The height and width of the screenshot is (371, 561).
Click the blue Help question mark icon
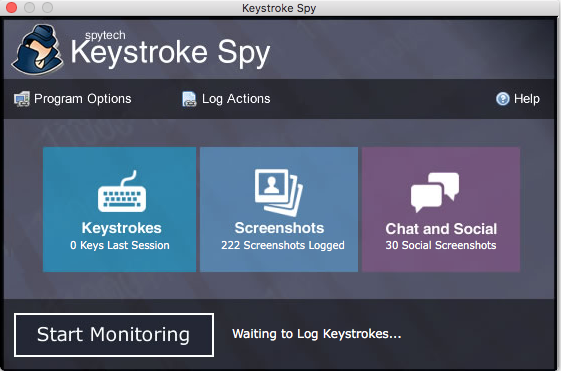pos(503,99)
